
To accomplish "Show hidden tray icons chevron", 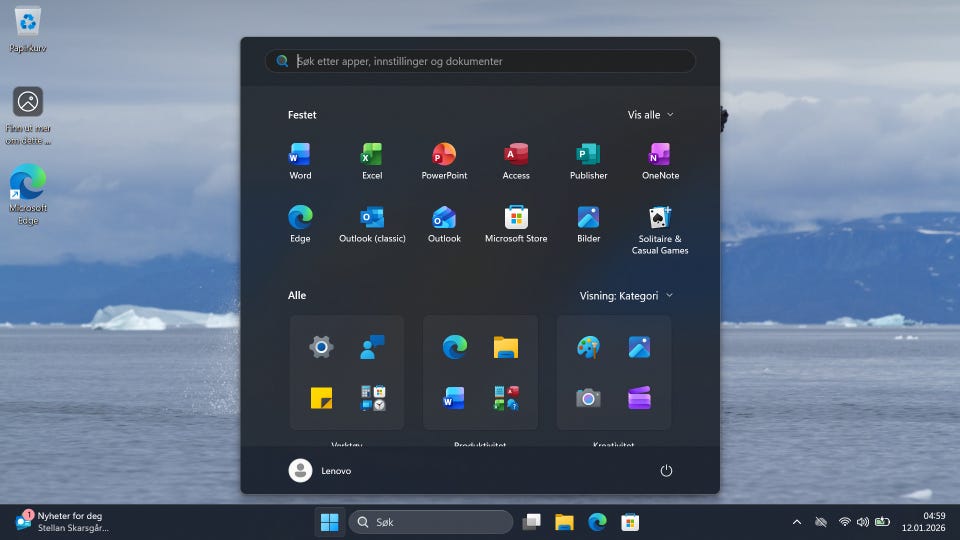I will point(797,522).
